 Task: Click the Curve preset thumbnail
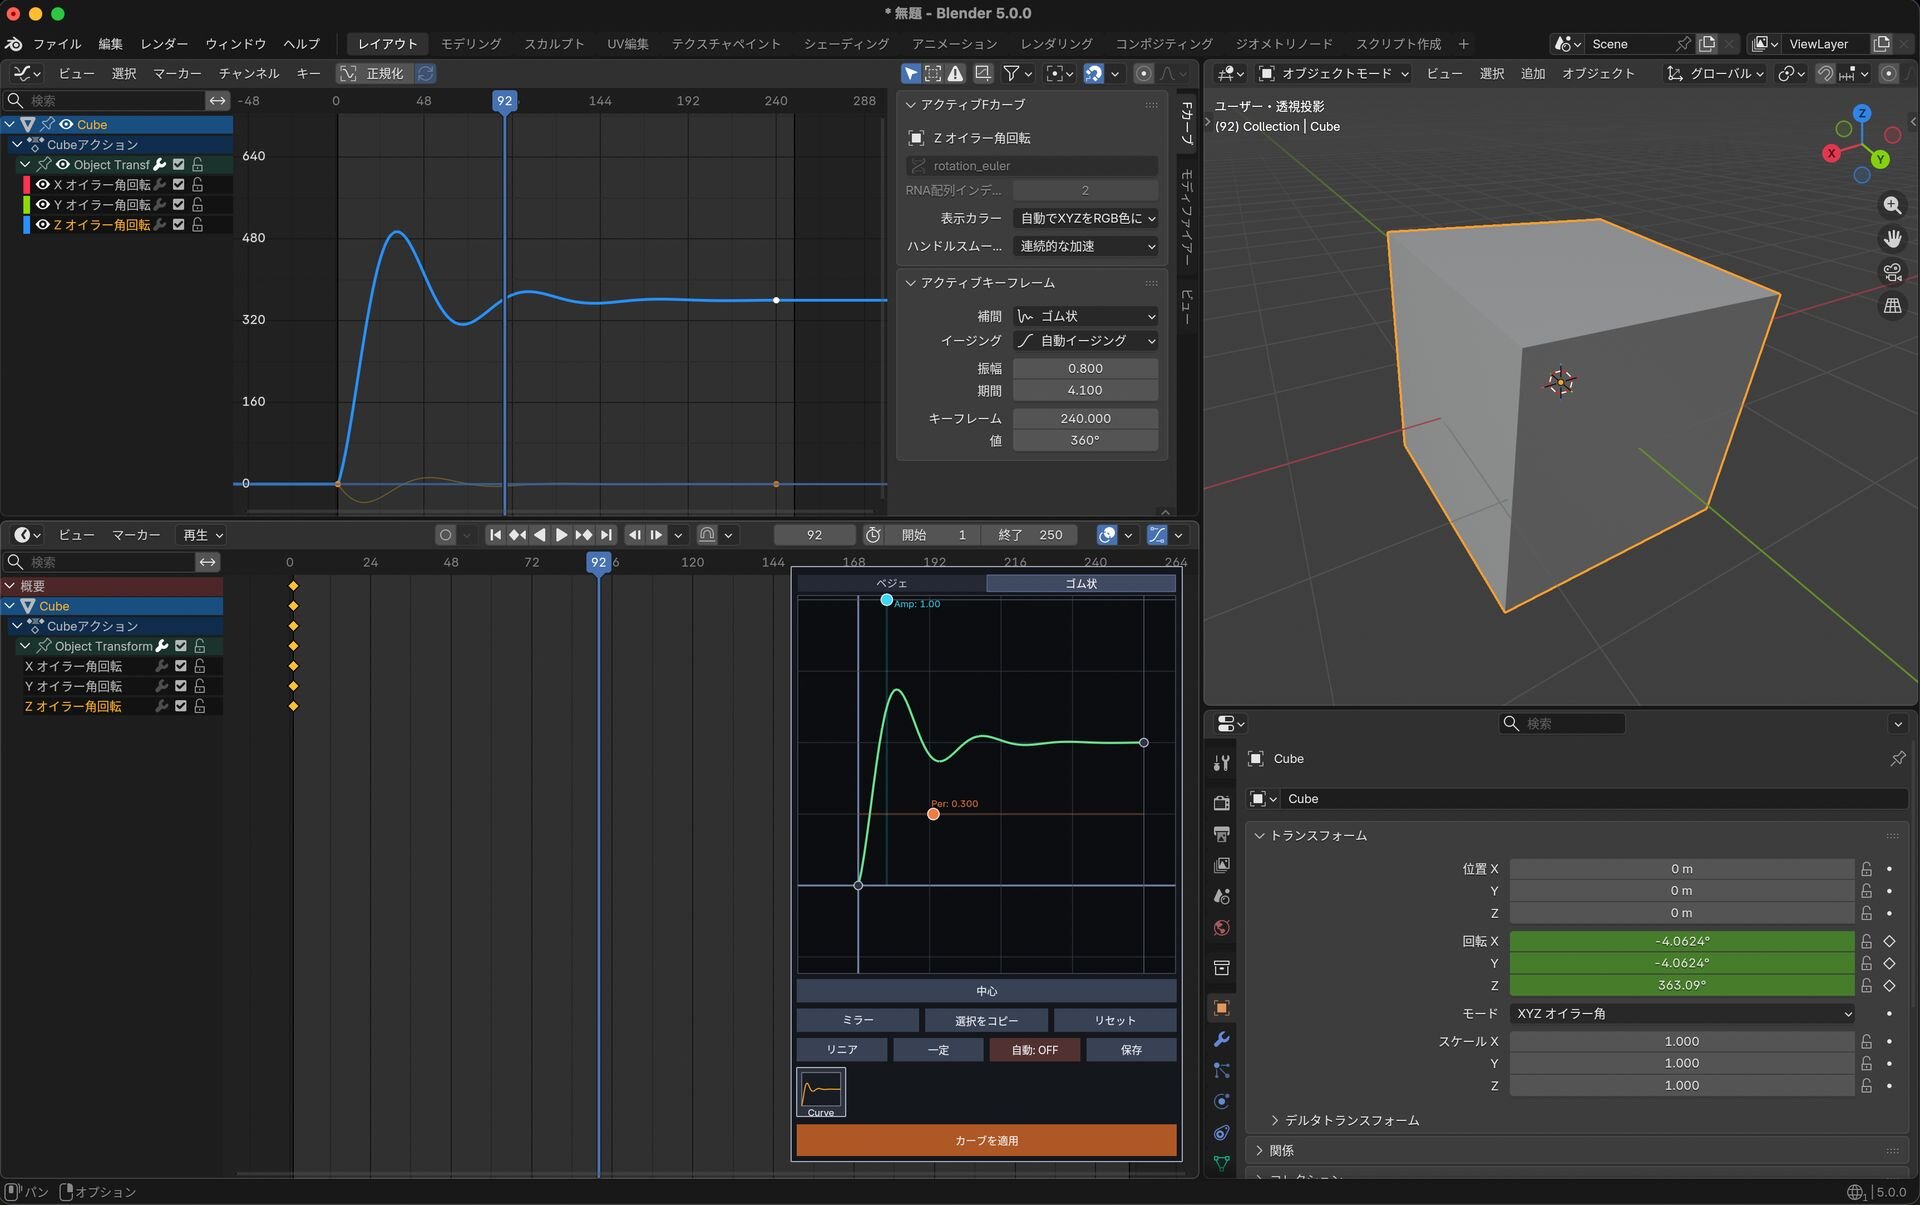click(x=821, y=1091)
